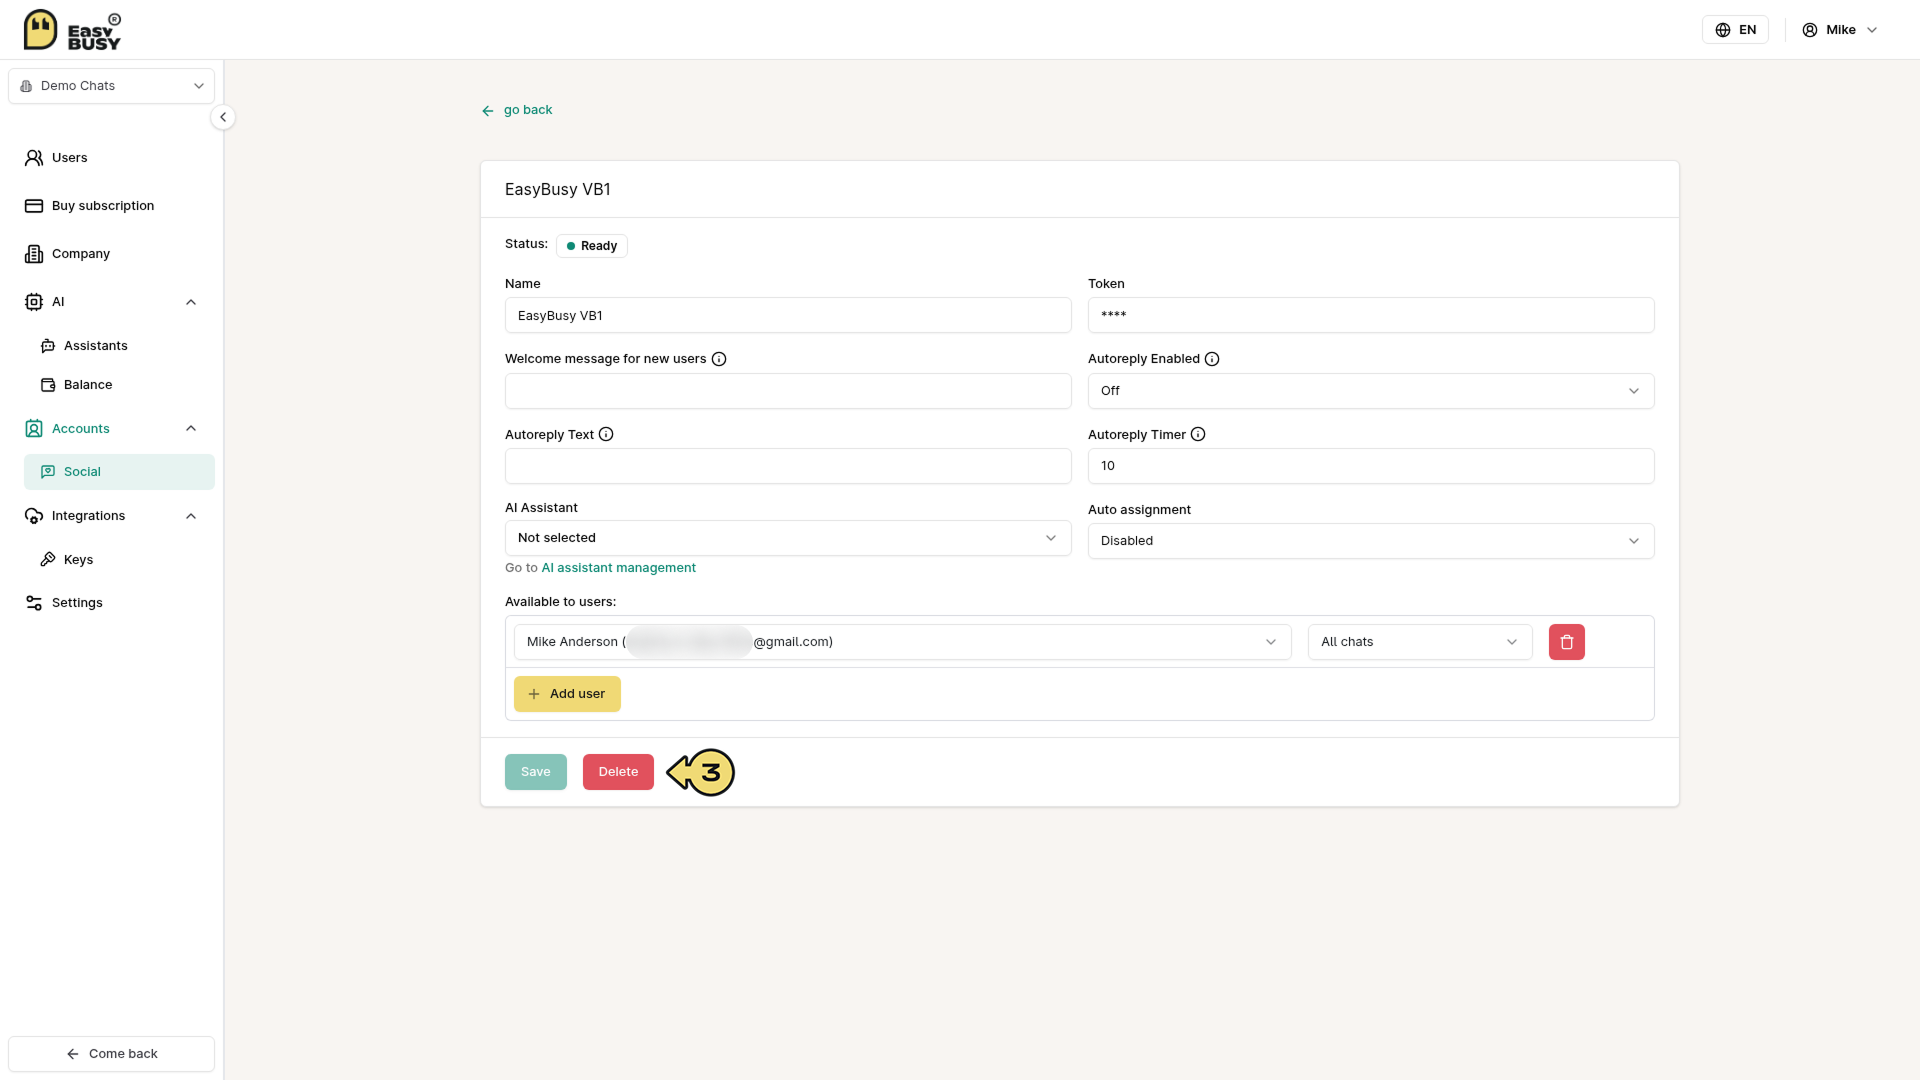Click the Buy subscription card icon

[34, 206]
